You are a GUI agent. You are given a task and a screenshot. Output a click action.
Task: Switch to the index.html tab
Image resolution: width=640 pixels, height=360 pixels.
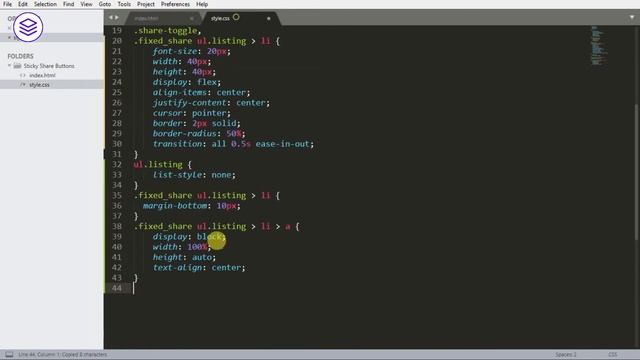pos(147,18)
